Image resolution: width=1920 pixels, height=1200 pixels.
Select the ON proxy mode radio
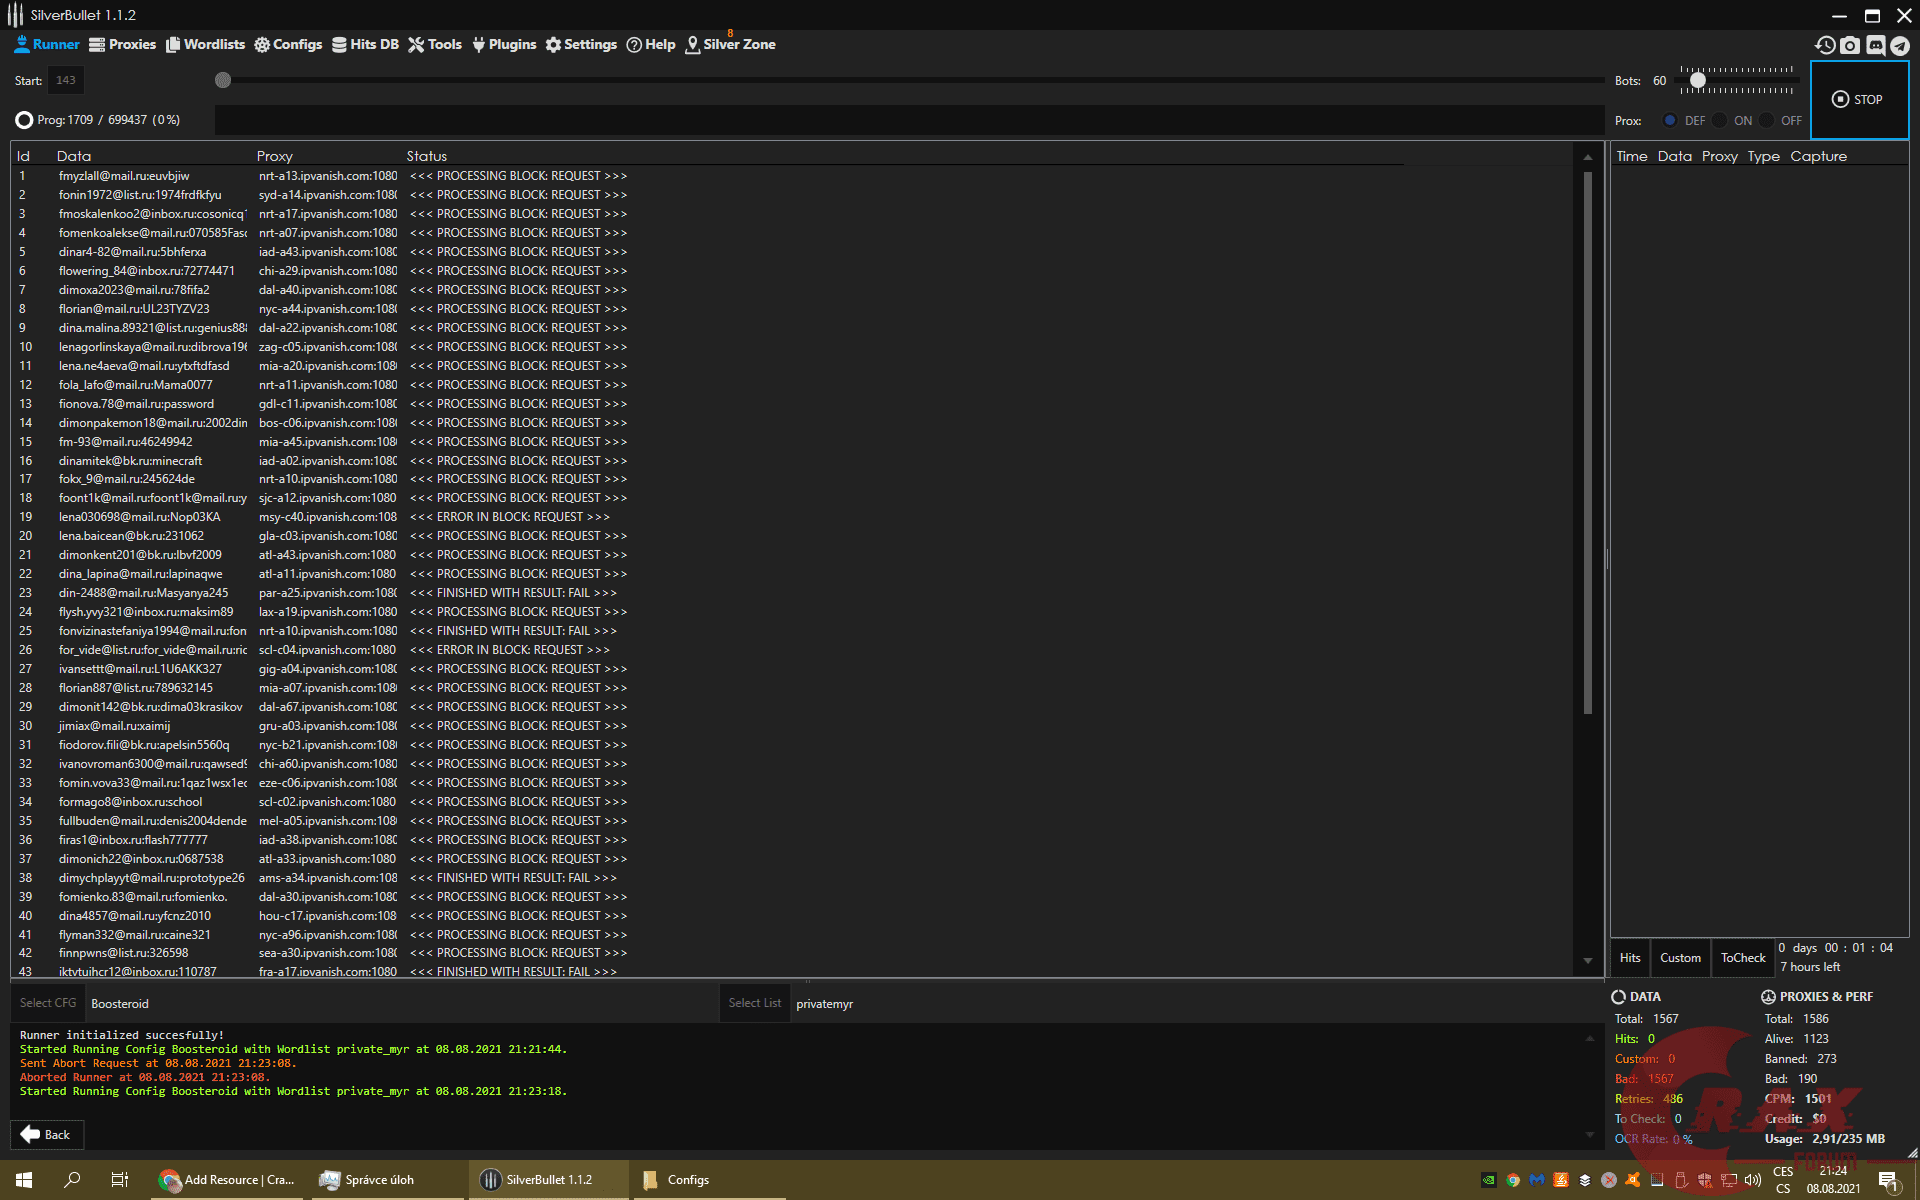1719,120
